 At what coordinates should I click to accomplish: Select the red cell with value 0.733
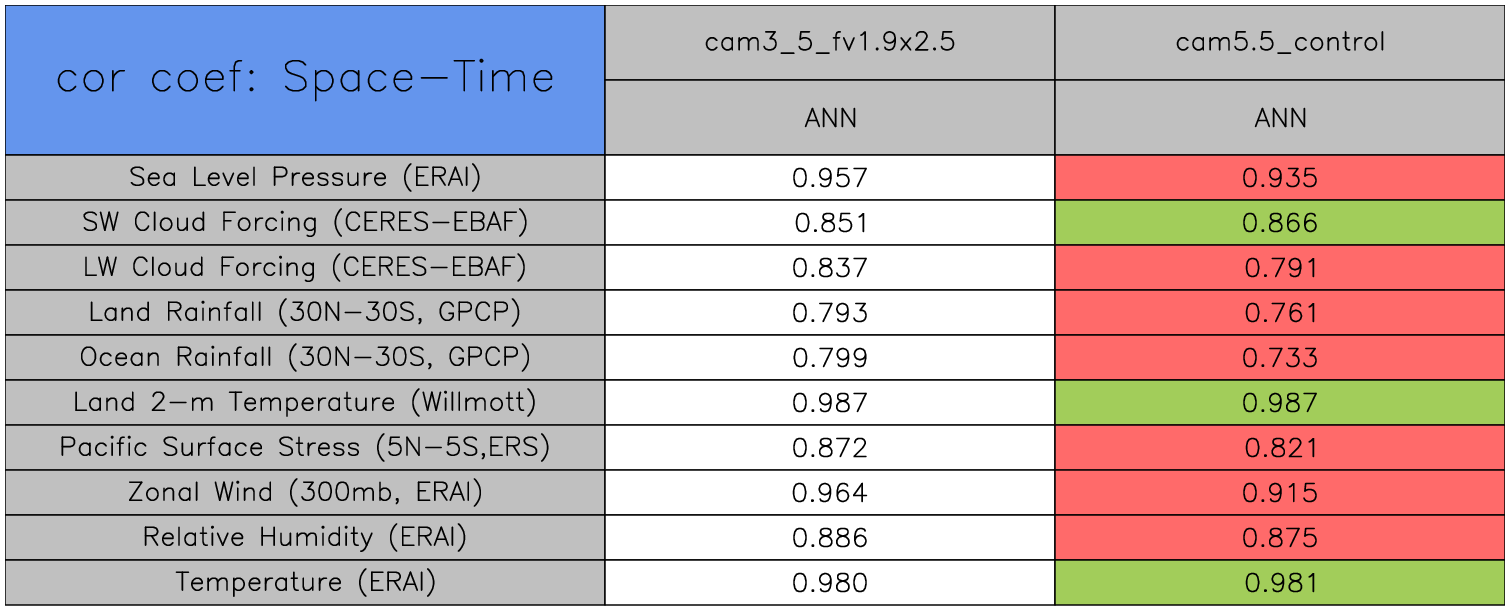pos(1280,358)
